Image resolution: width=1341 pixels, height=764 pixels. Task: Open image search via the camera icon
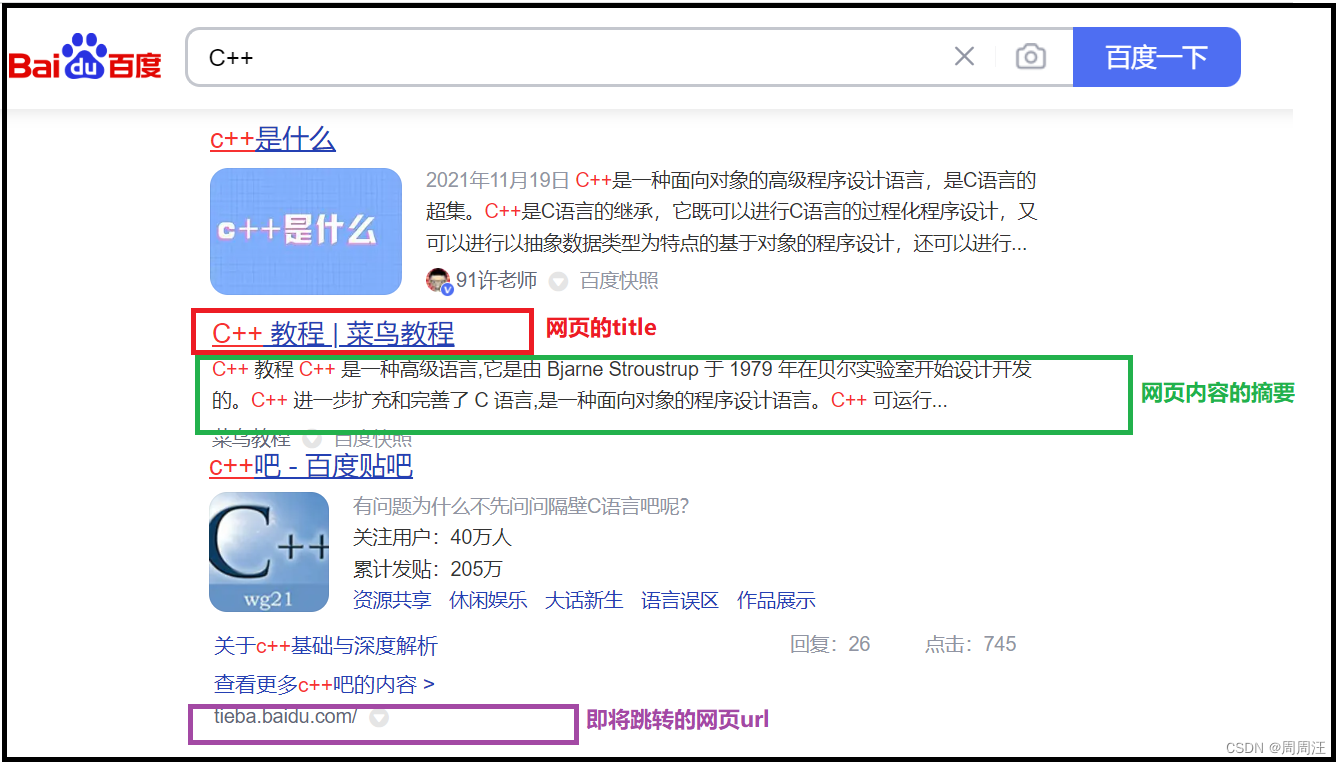[1030, 57]
